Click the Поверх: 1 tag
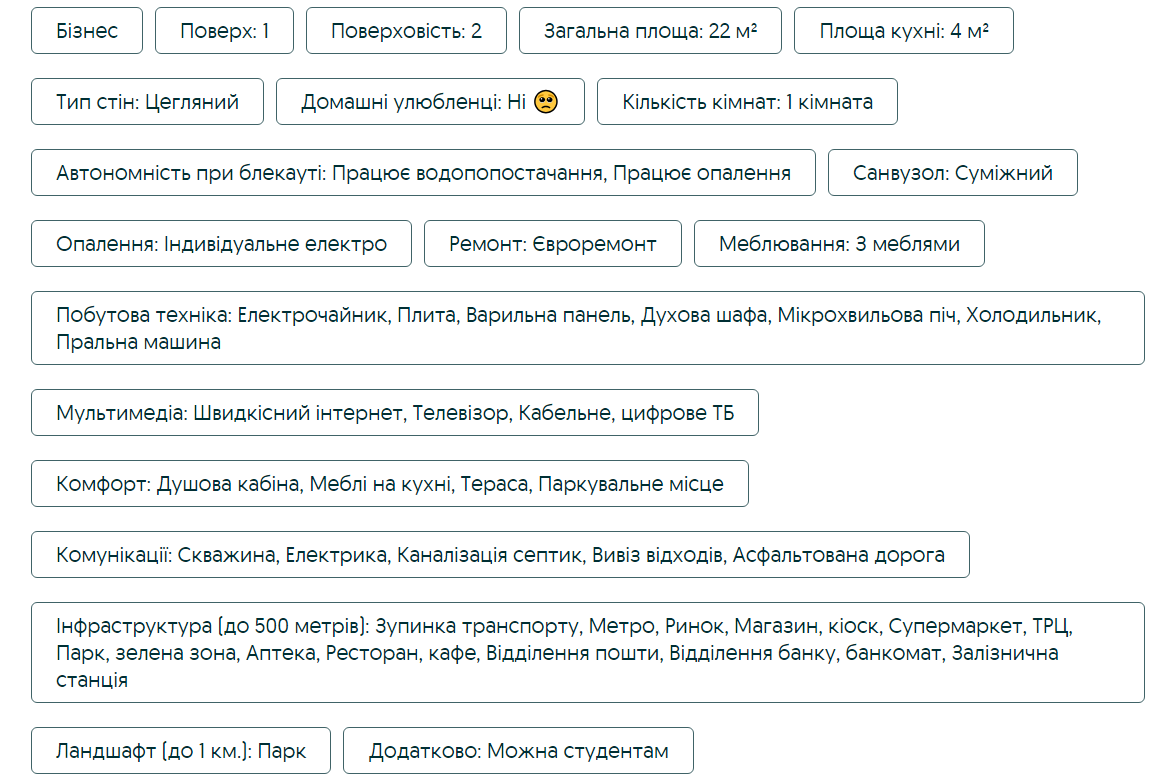This screenshot has width=1176, height=778. click(x=224, y=31)
